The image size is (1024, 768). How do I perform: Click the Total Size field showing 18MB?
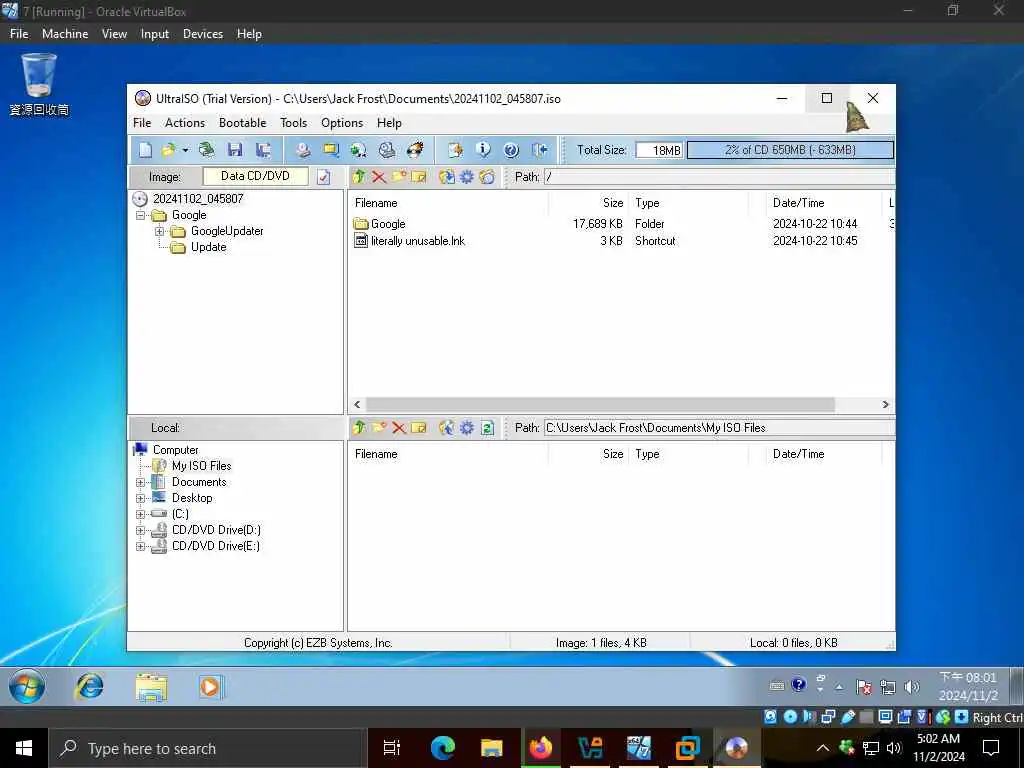[659, 150]
